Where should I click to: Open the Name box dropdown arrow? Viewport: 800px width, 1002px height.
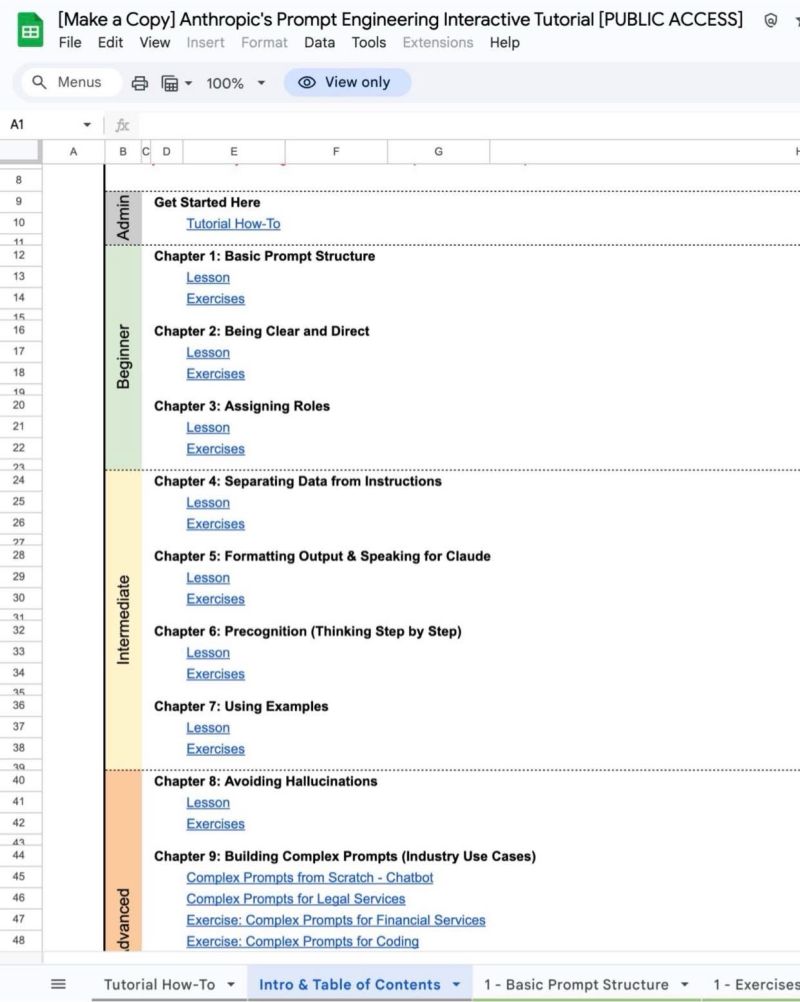[87, 125]
